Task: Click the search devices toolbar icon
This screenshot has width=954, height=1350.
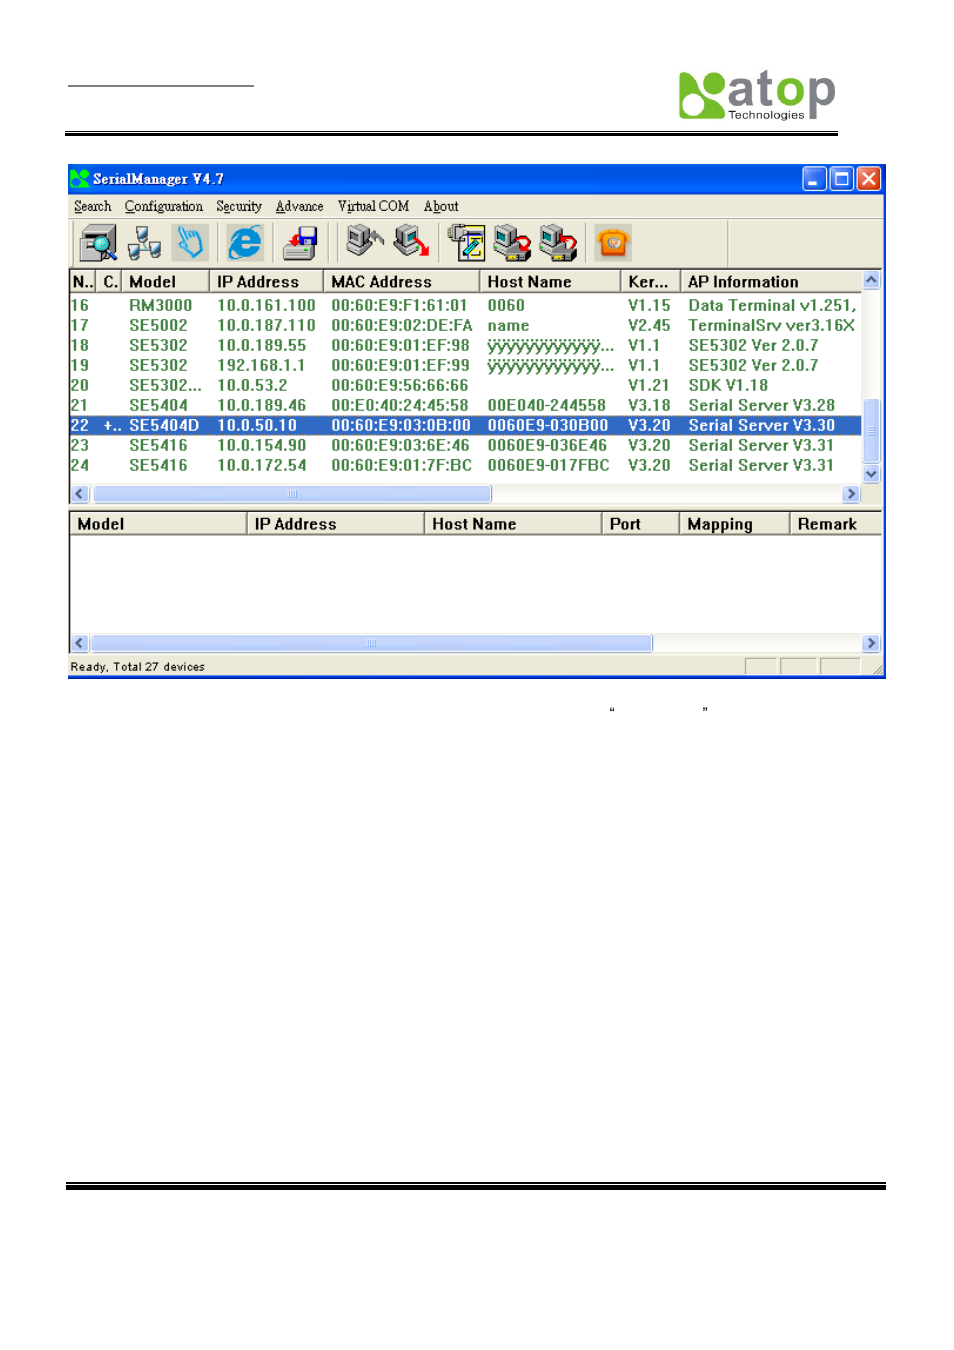Action: coord(99,242)
